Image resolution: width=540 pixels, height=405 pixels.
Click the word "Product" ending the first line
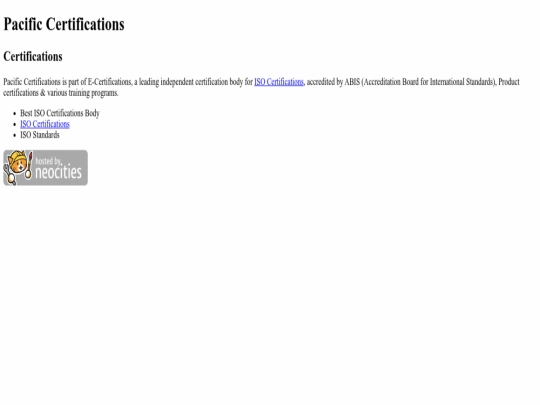click(x=509, y=82)
